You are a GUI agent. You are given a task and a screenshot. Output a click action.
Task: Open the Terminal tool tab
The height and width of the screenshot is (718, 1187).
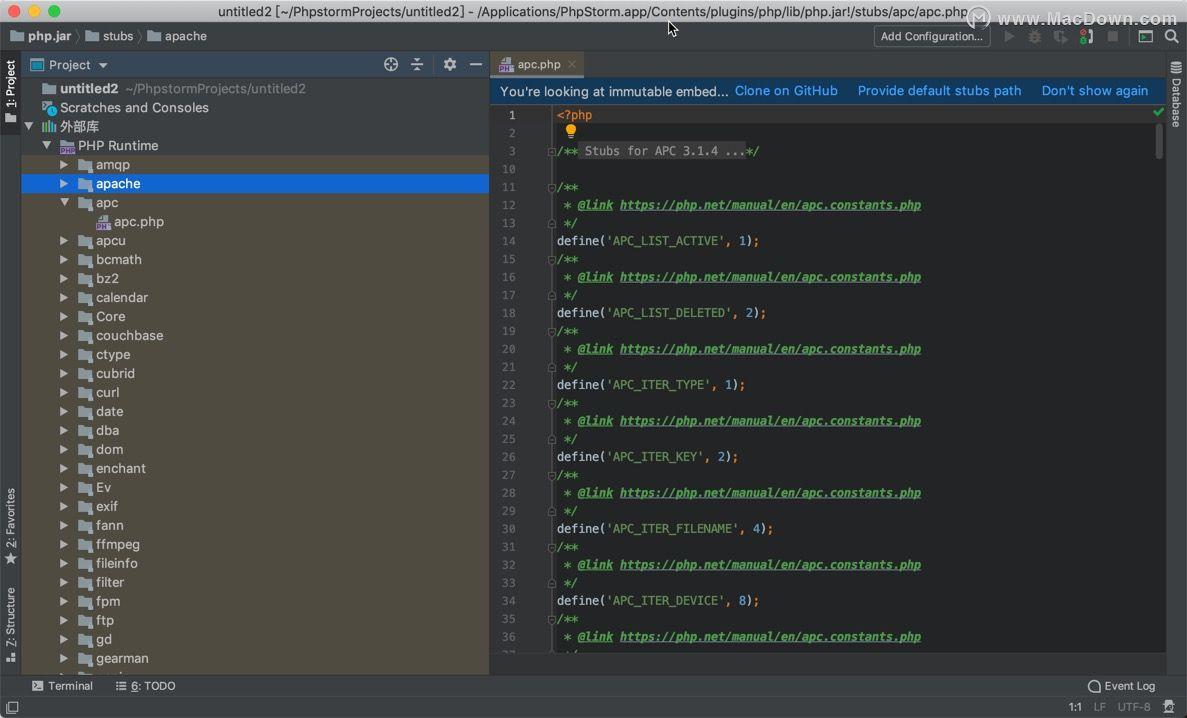[x=62, y=686]
